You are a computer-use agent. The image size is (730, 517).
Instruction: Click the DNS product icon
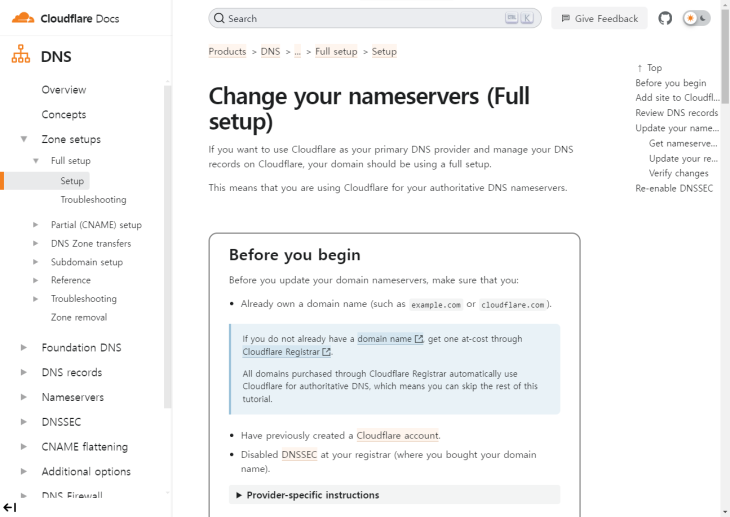pyautogui.click(x=19, y=57)
